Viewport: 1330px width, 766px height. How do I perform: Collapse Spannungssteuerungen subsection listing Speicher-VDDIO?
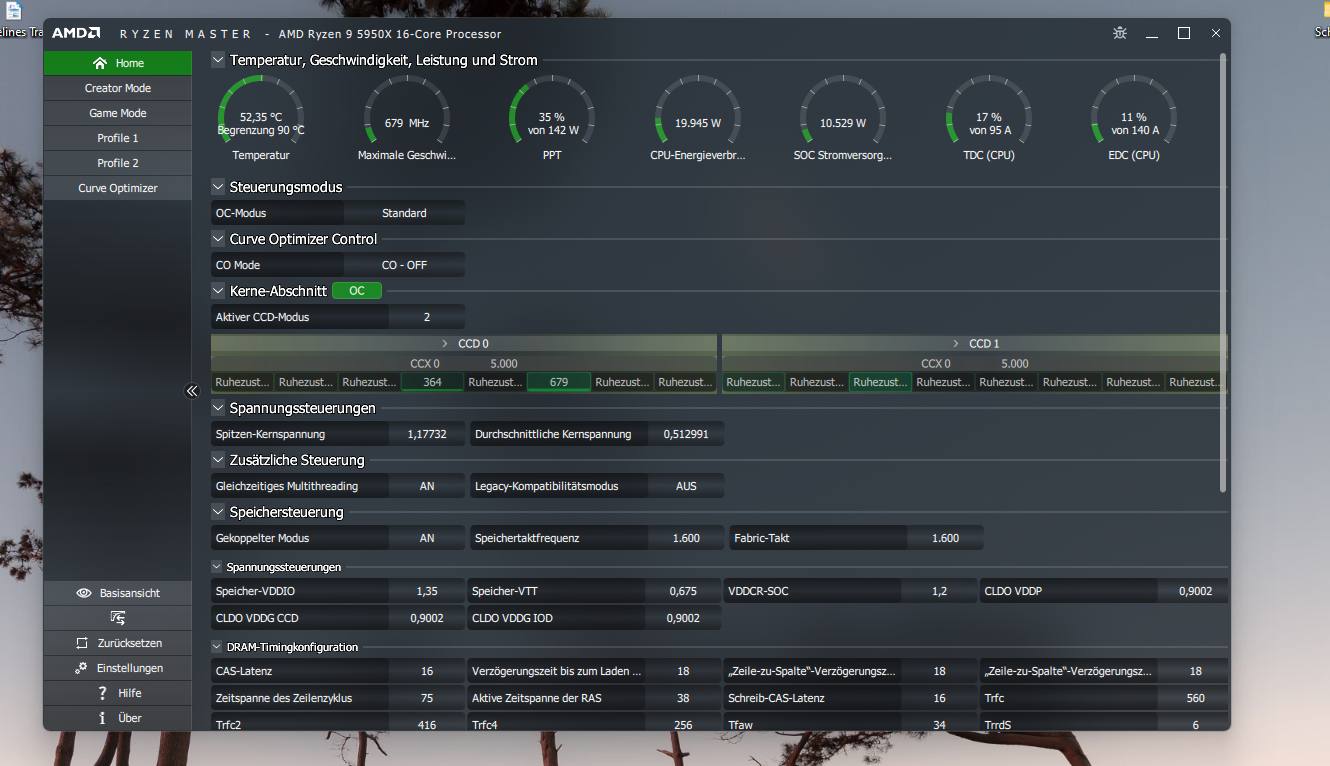coord(217,567)
